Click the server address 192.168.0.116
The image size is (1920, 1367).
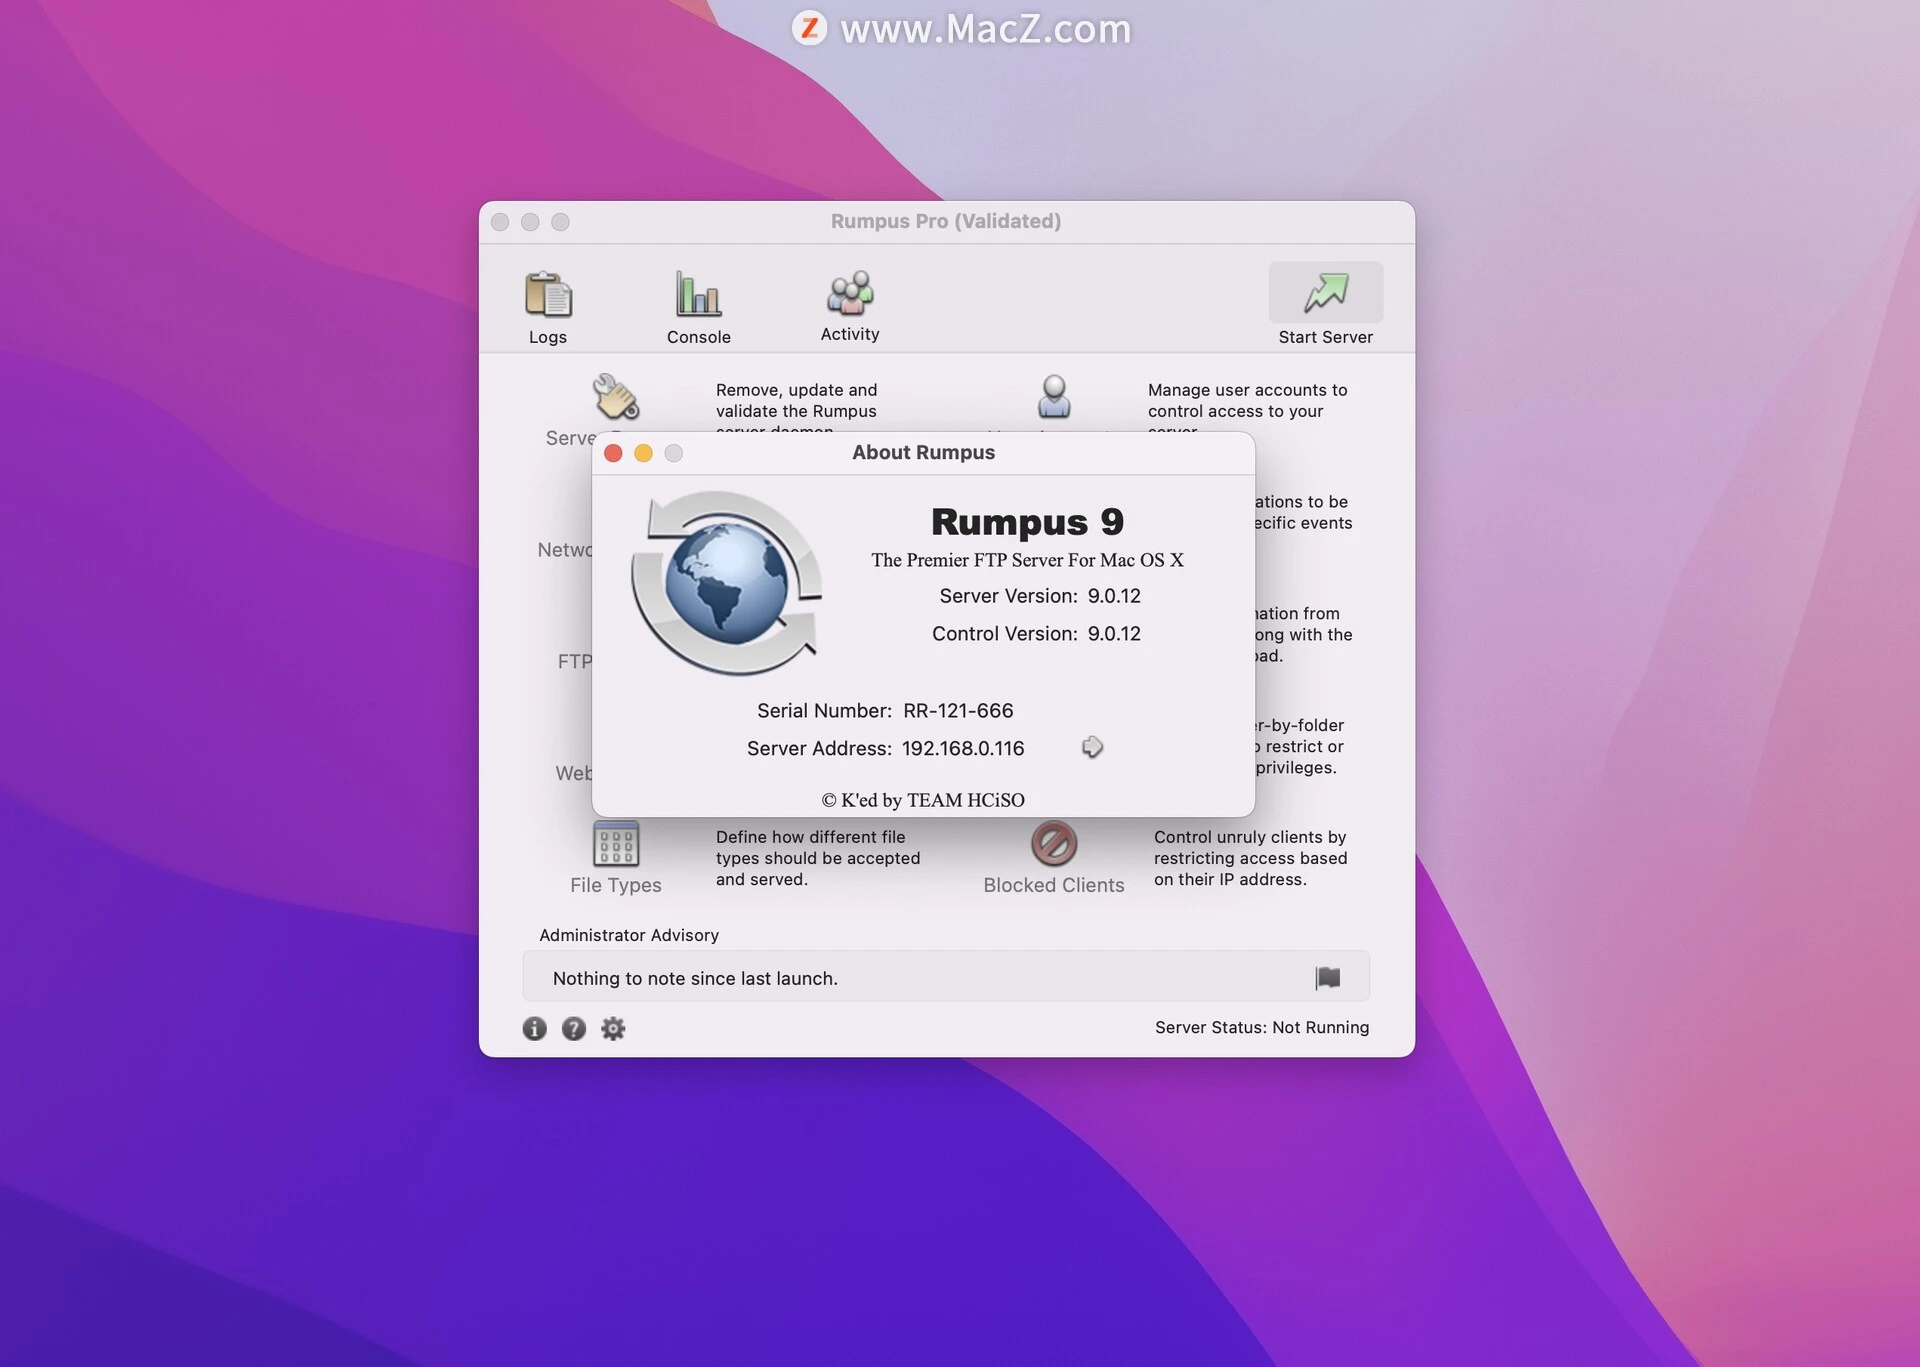[963, 749]
